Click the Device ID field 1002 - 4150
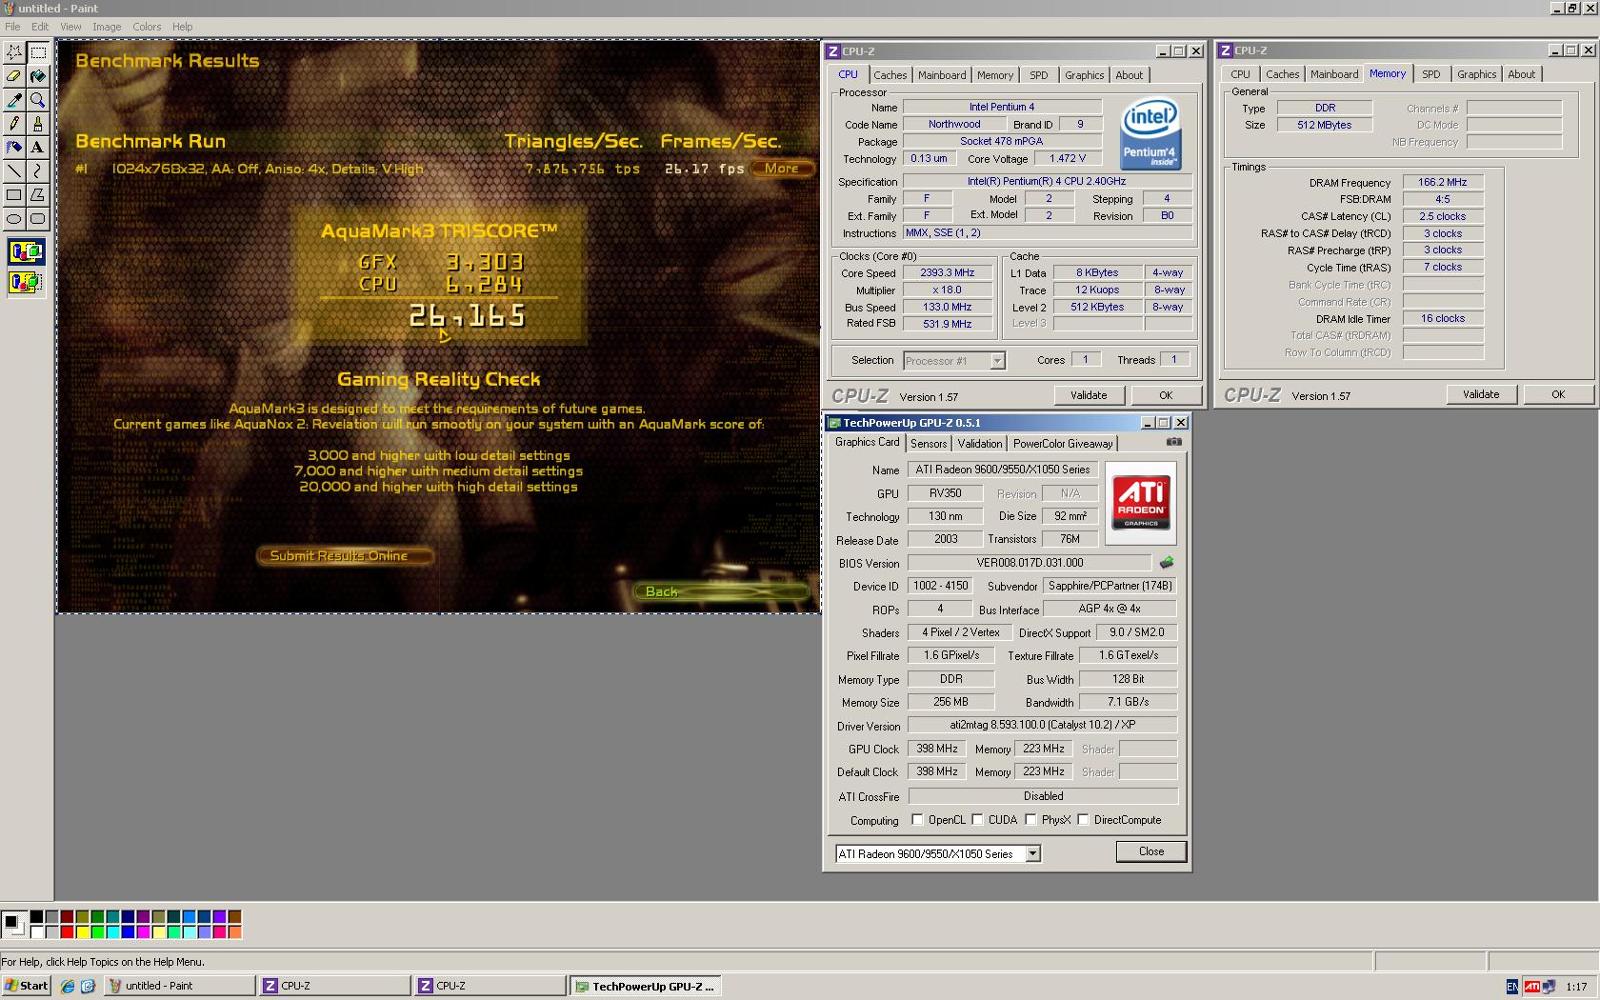The width and height of the screenshot is (1600, 1000). [x=940, y=586]
